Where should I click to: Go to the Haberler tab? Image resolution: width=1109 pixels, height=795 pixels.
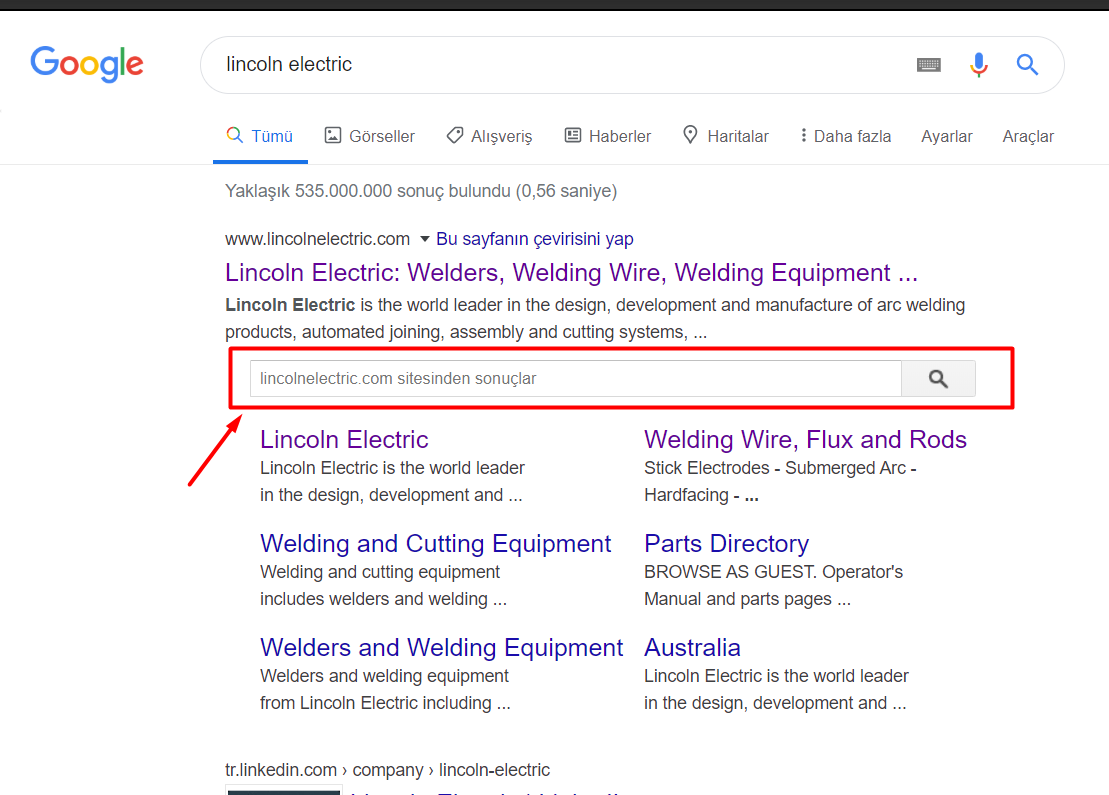(x=608, y=136)
